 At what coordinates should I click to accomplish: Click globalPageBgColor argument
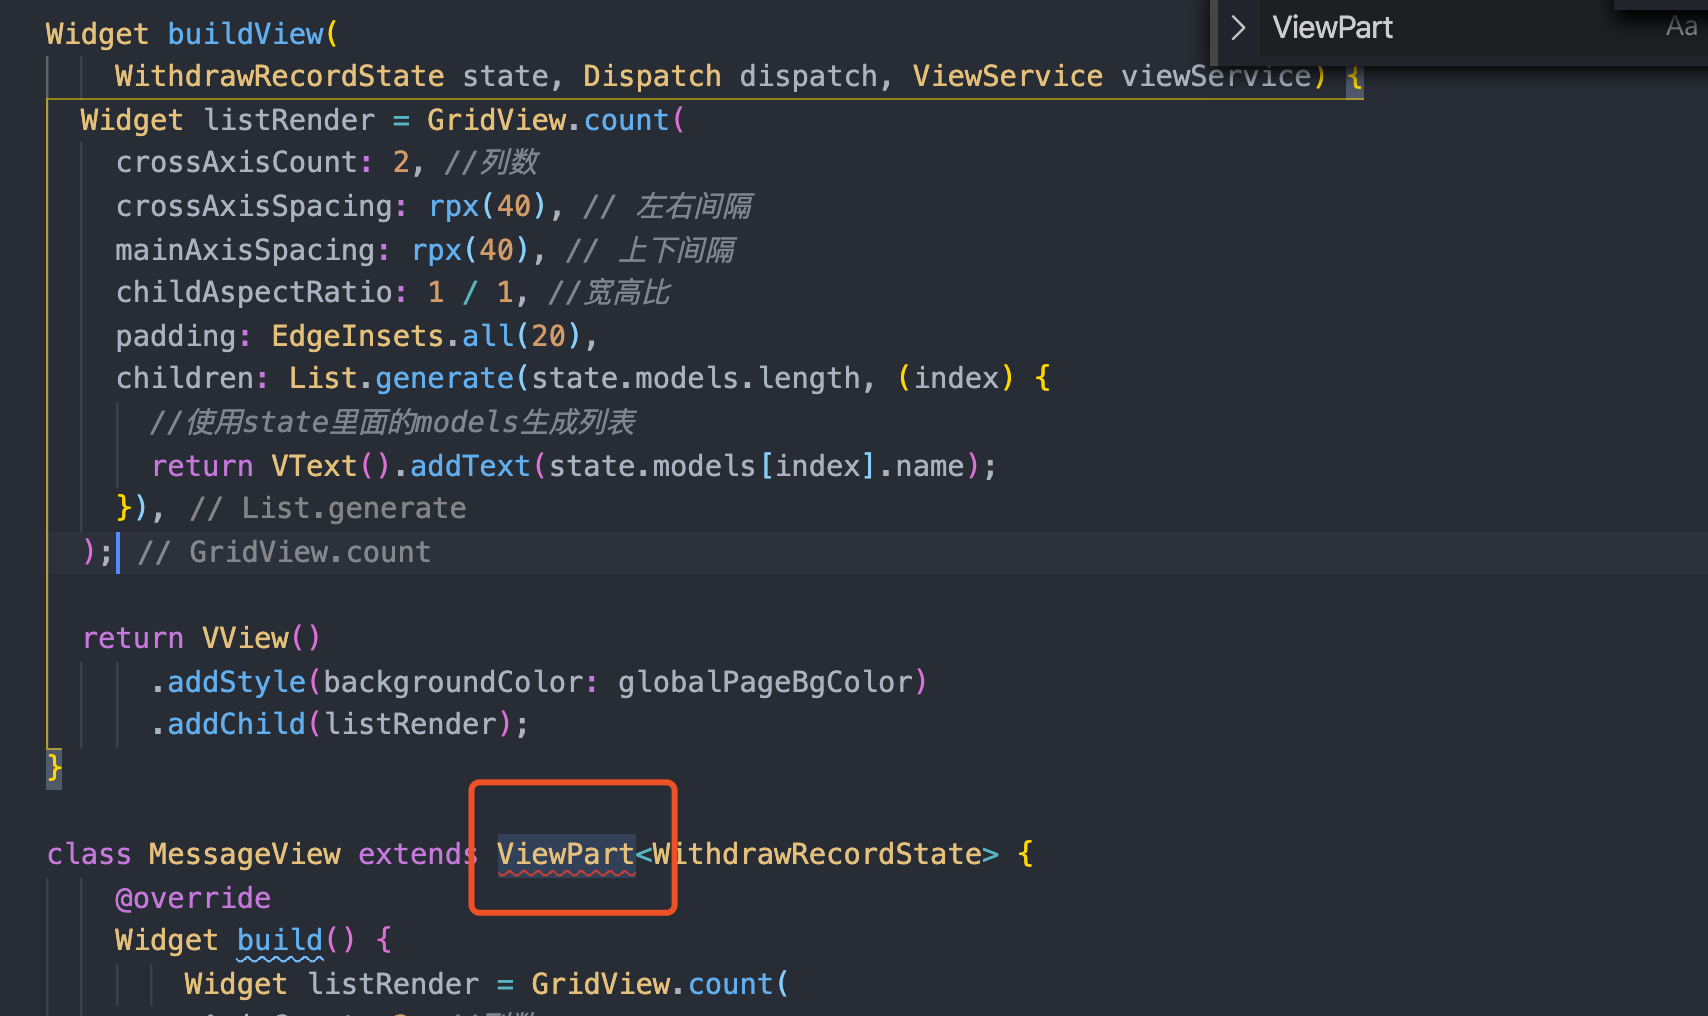pos(765,682)
